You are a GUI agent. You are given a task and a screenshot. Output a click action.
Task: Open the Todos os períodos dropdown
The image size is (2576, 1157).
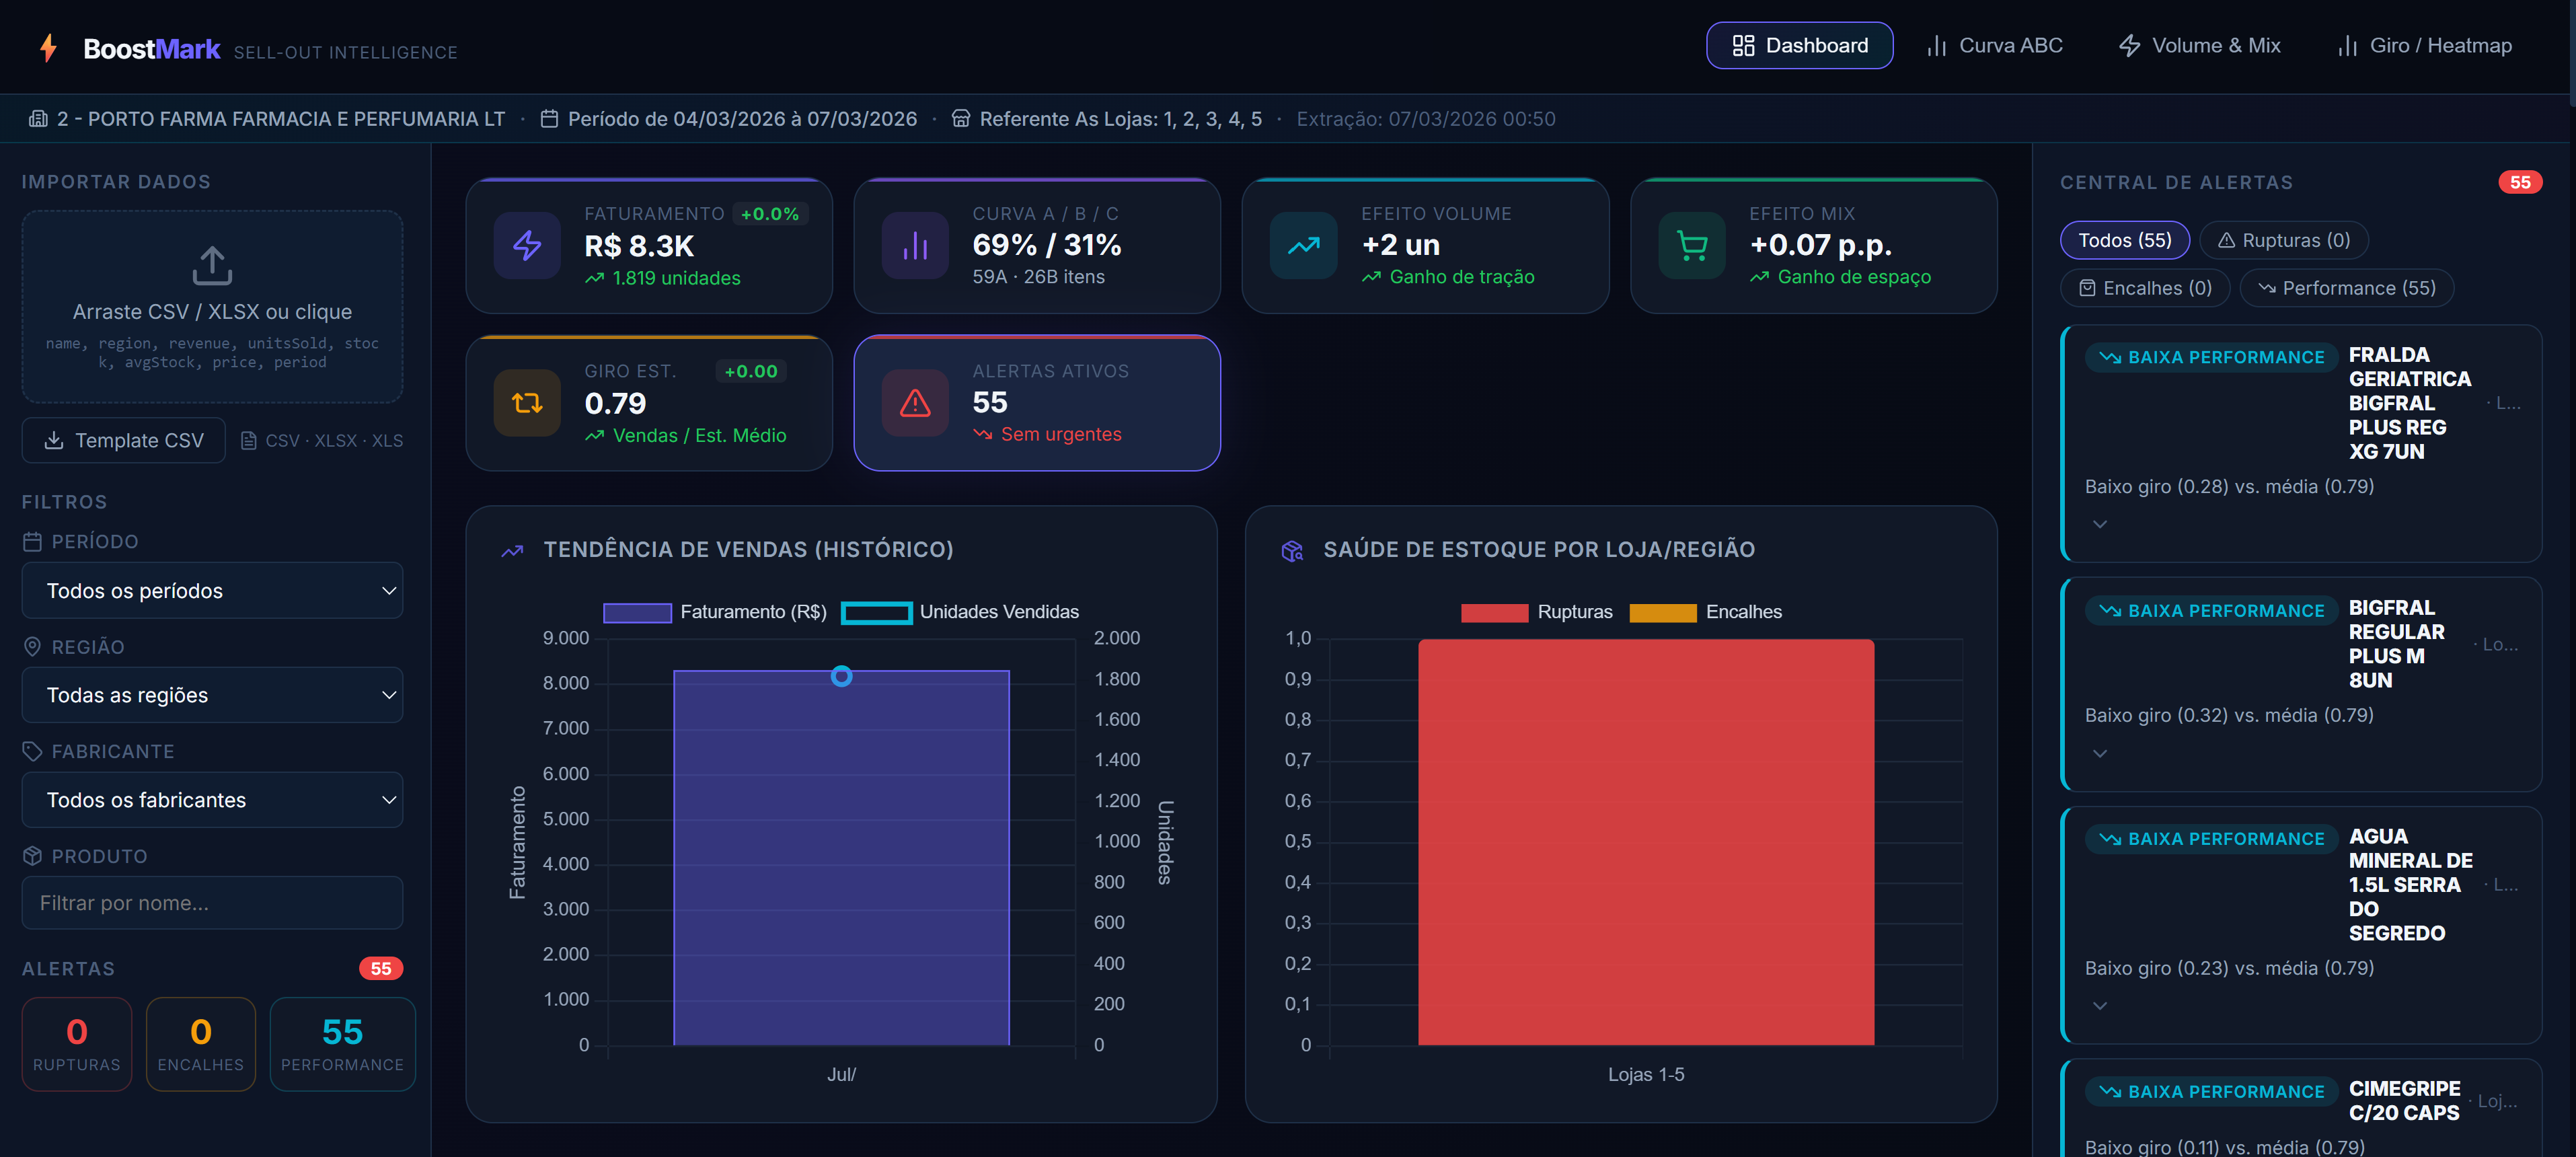point(212,590)
